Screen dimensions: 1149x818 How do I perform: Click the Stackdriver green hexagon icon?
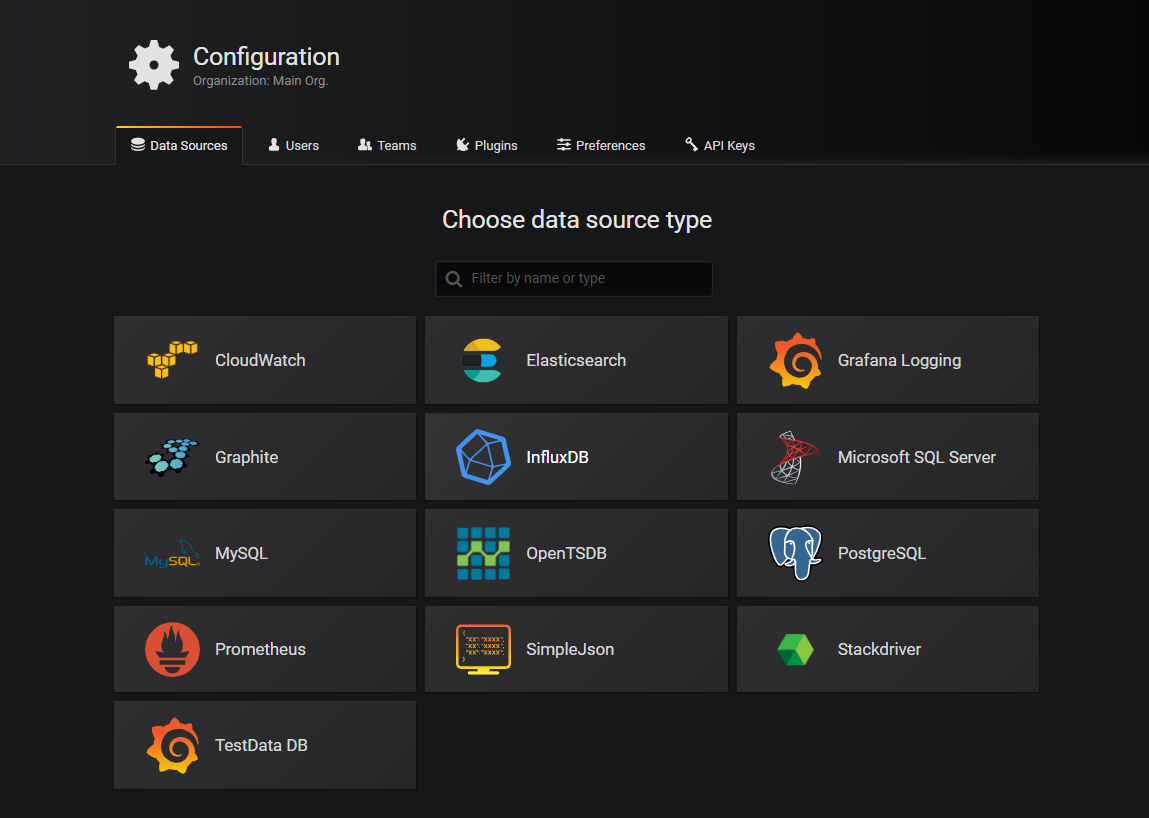coord(795,649)
